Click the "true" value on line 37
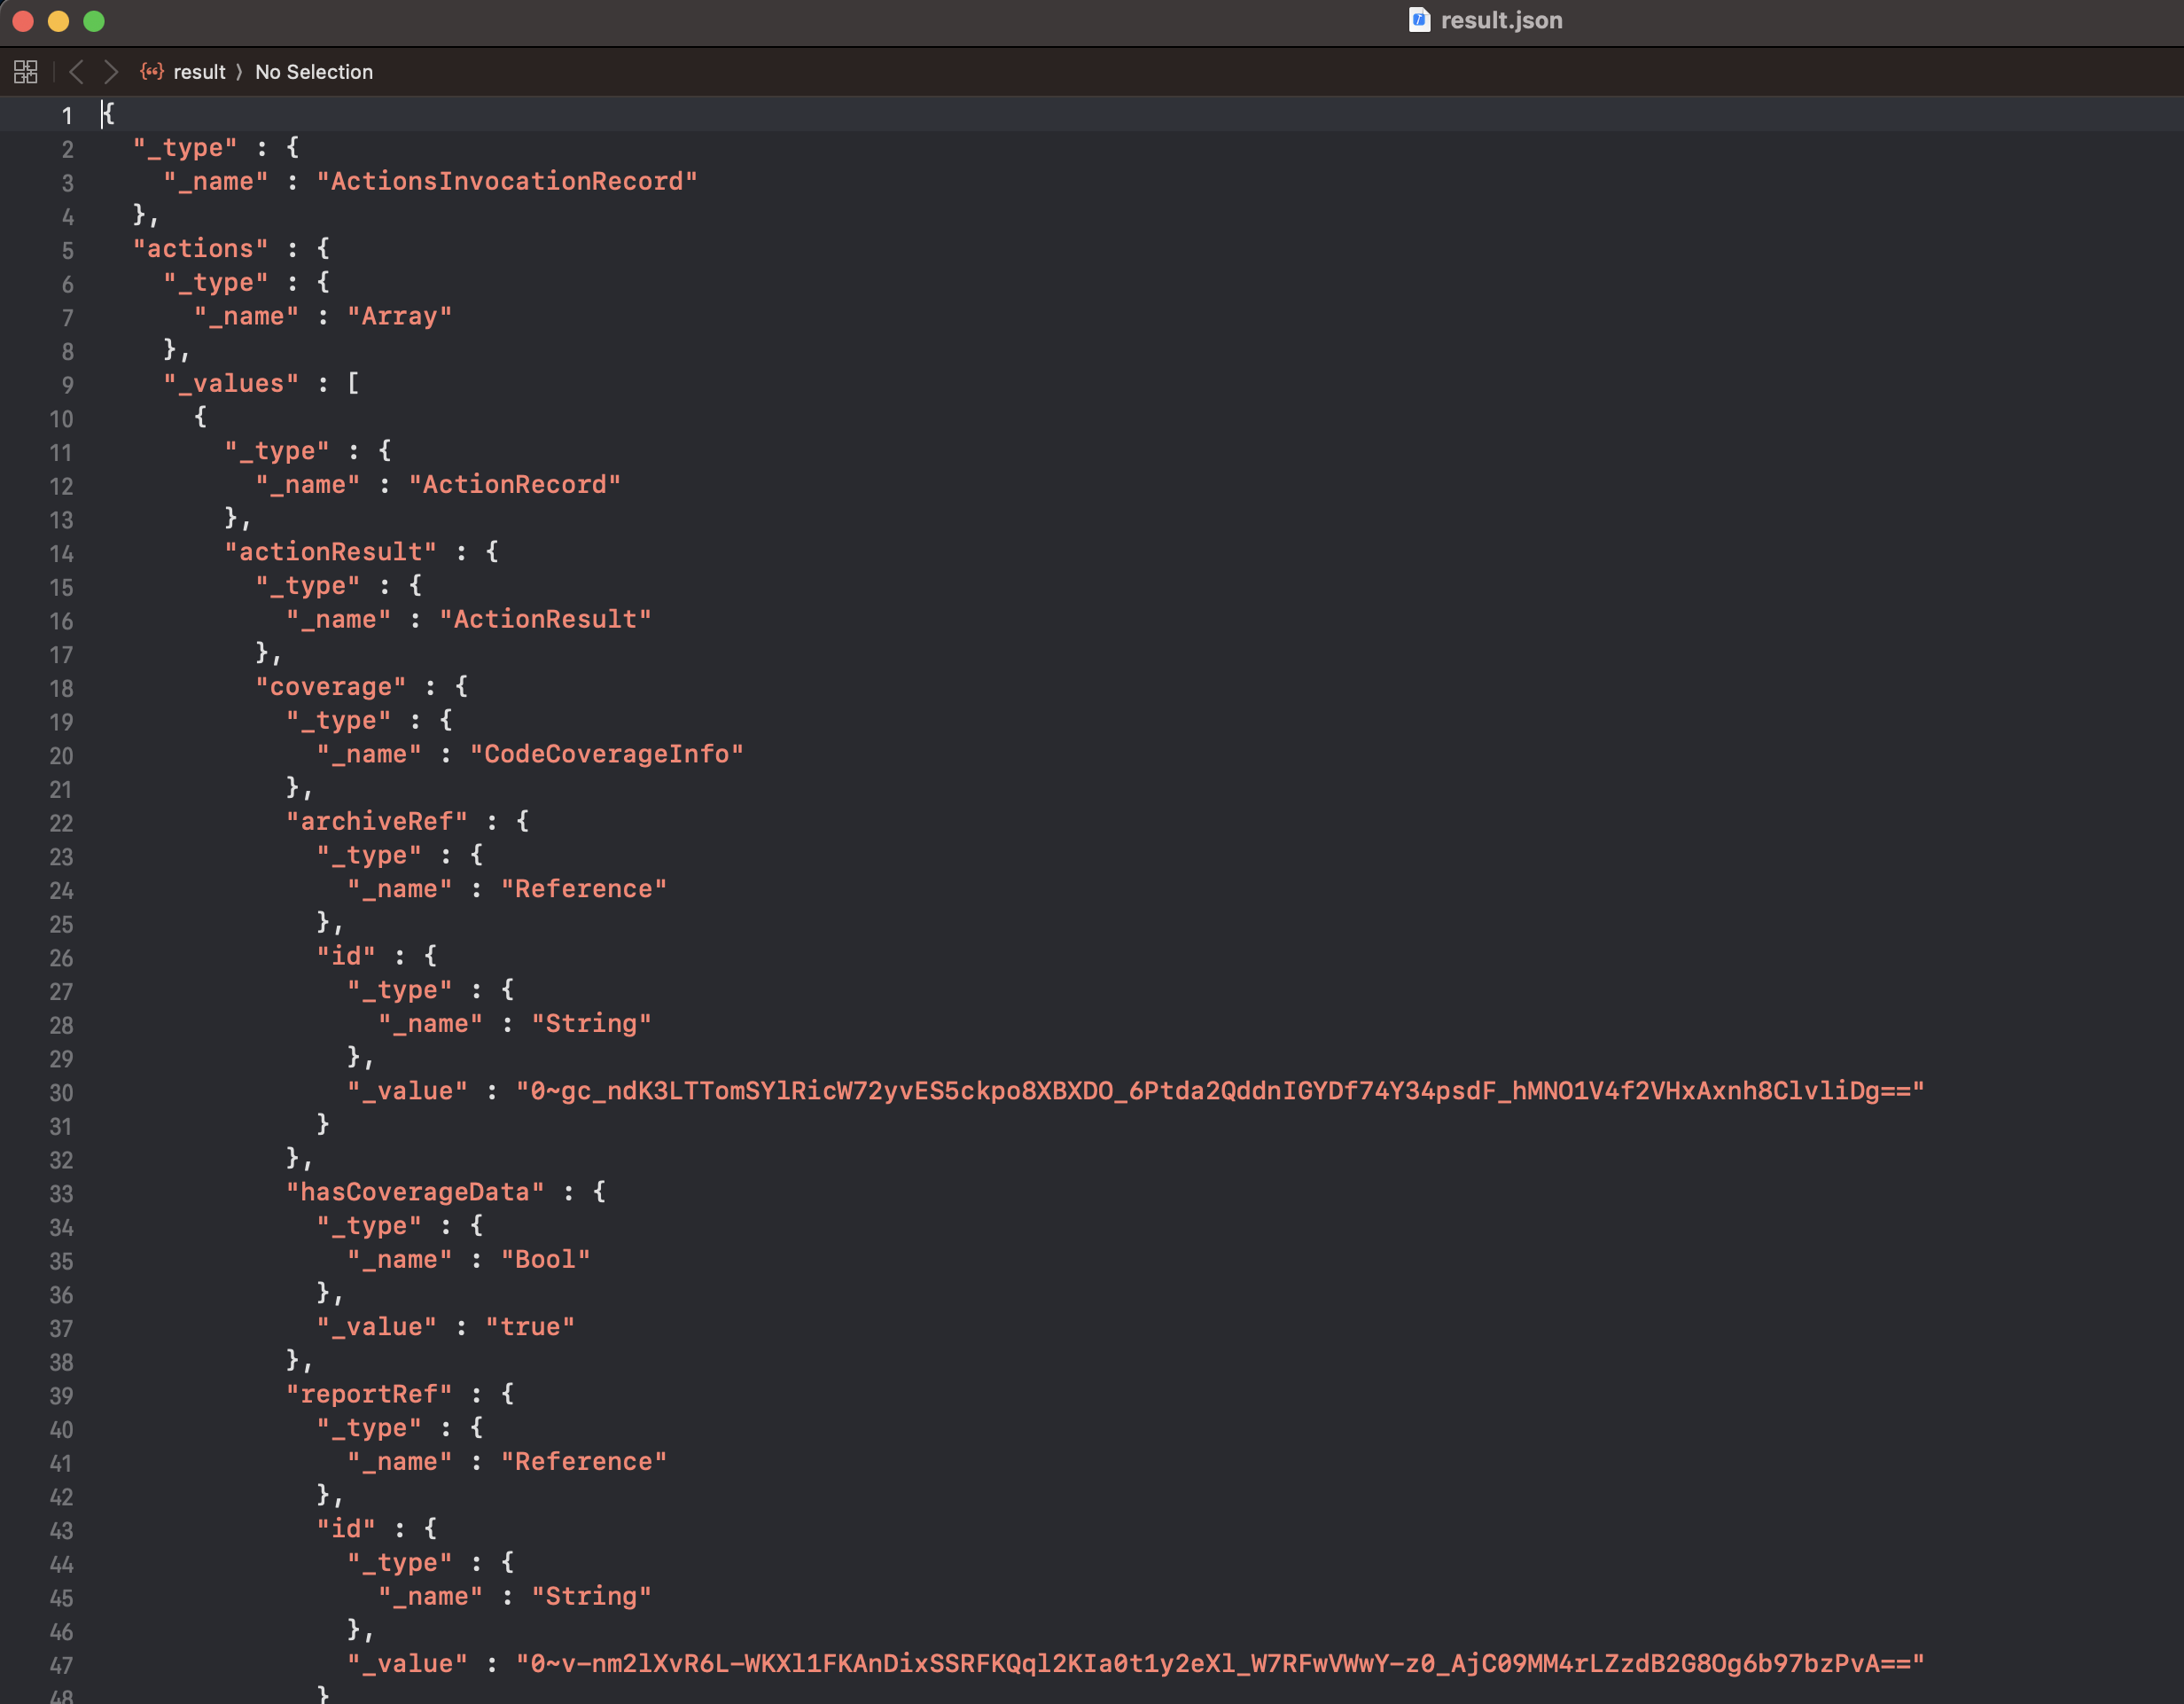Screen dimensions: 2184x1704 coord(529,1327)
